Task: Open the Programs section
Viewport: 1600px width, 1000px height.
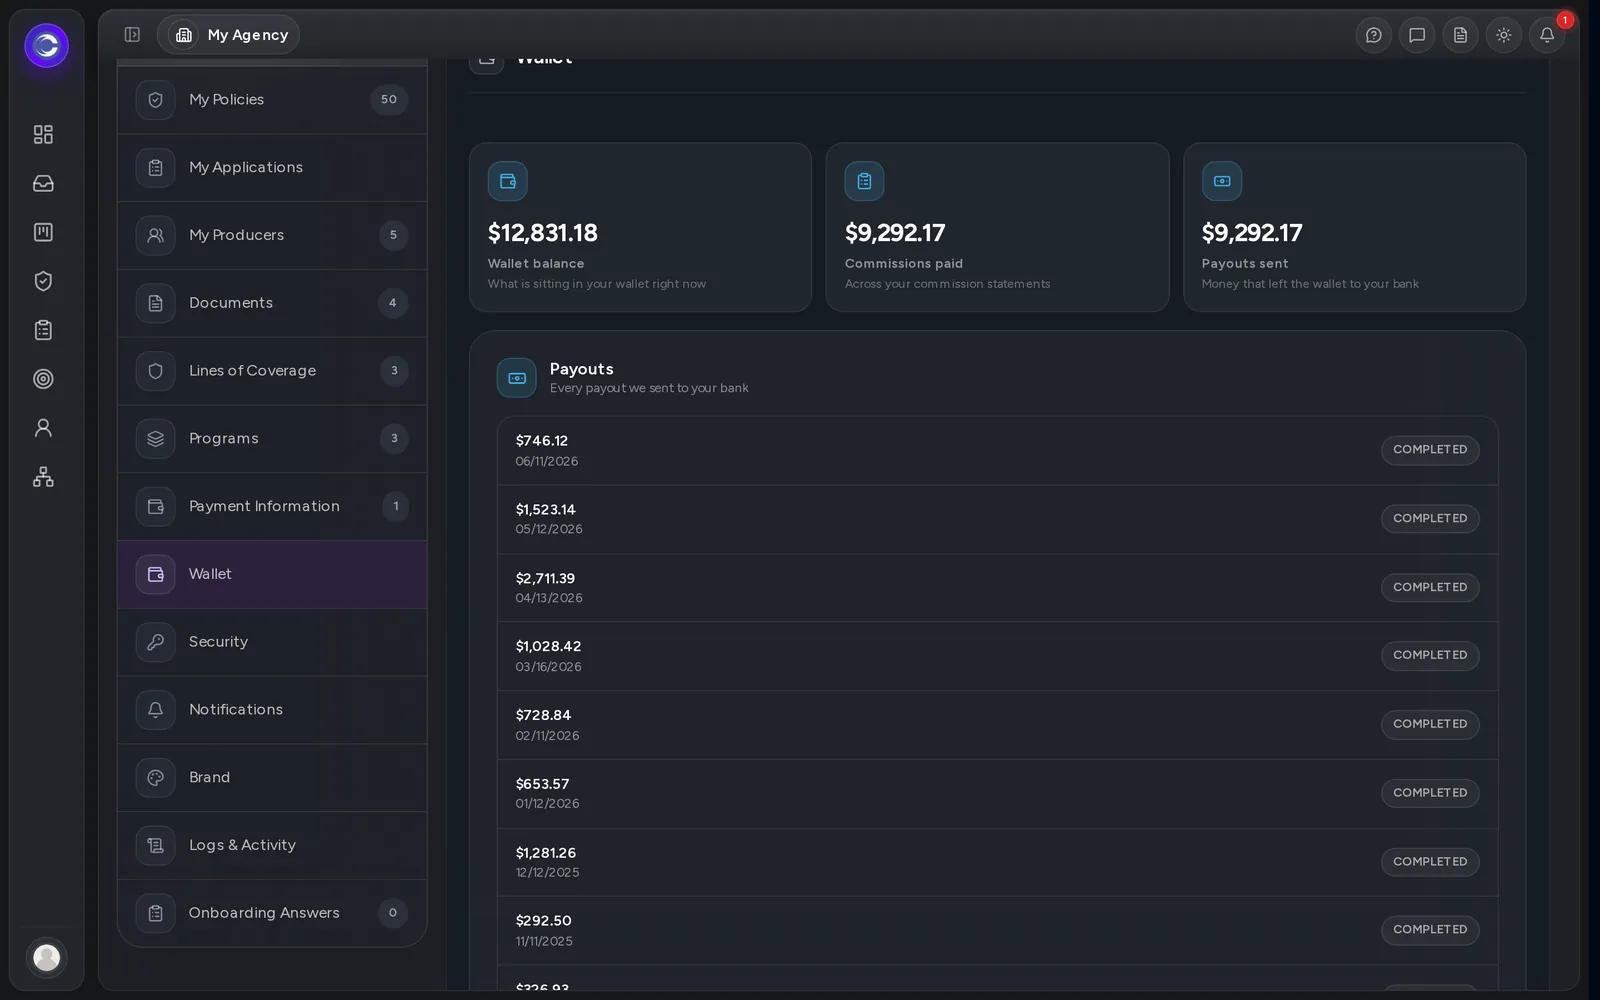Action: (272, 439)
